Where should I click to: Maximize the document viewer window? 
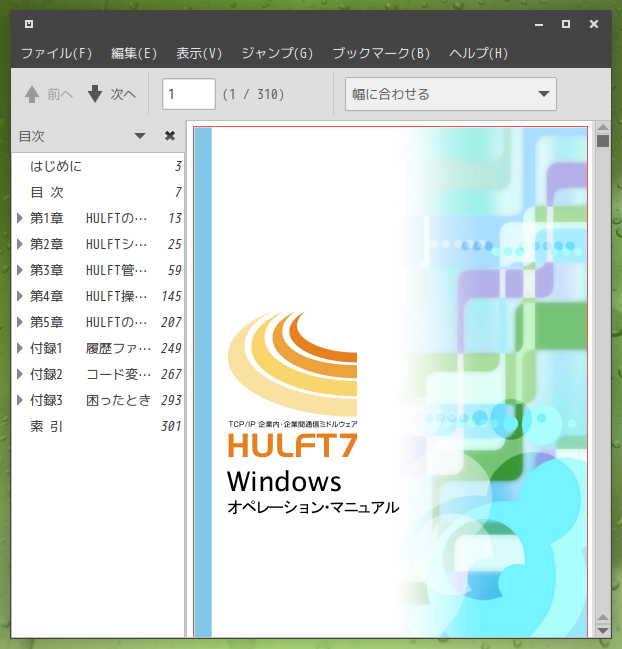point(566,24)
